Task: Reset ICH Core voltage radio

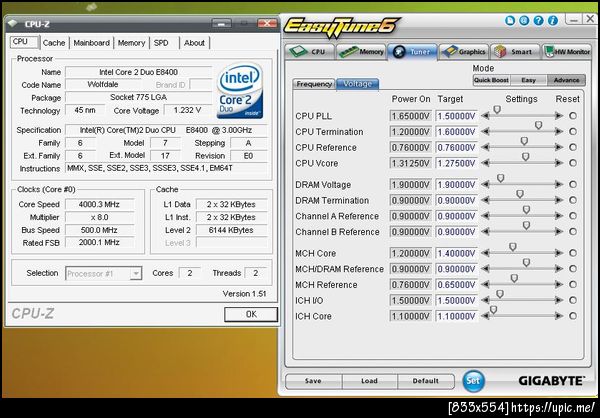Action: click(573, 316)
